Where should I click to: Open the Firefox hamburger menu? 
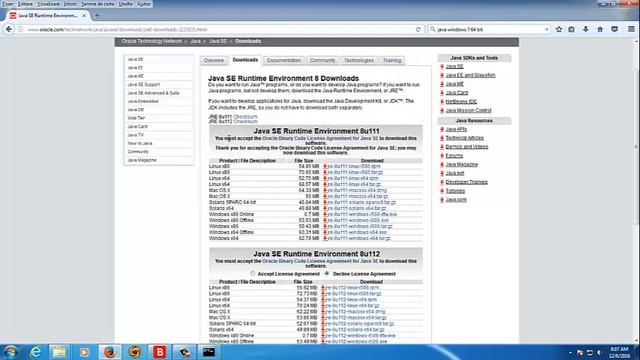[x=631, y=29]
